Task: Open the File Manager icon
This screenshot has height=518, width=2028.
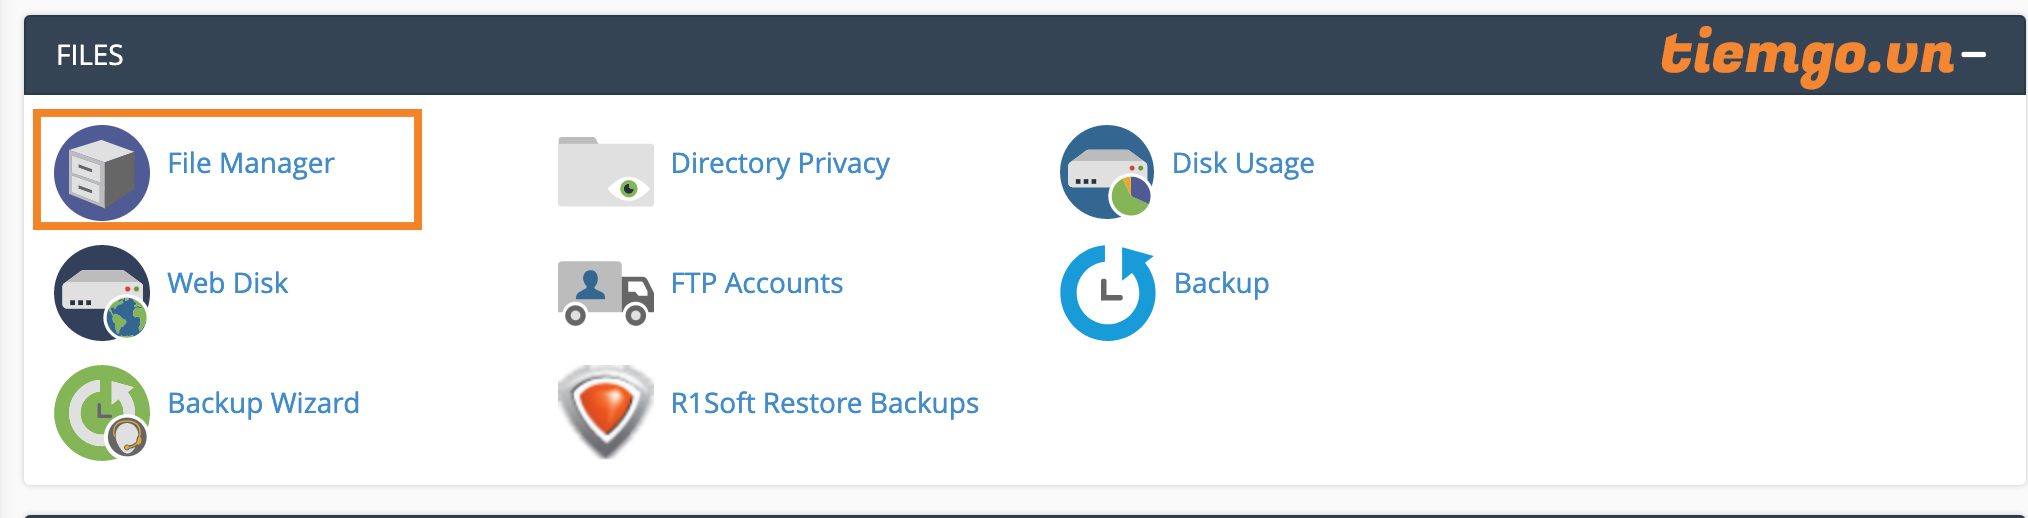Action: tap(102, 172)
